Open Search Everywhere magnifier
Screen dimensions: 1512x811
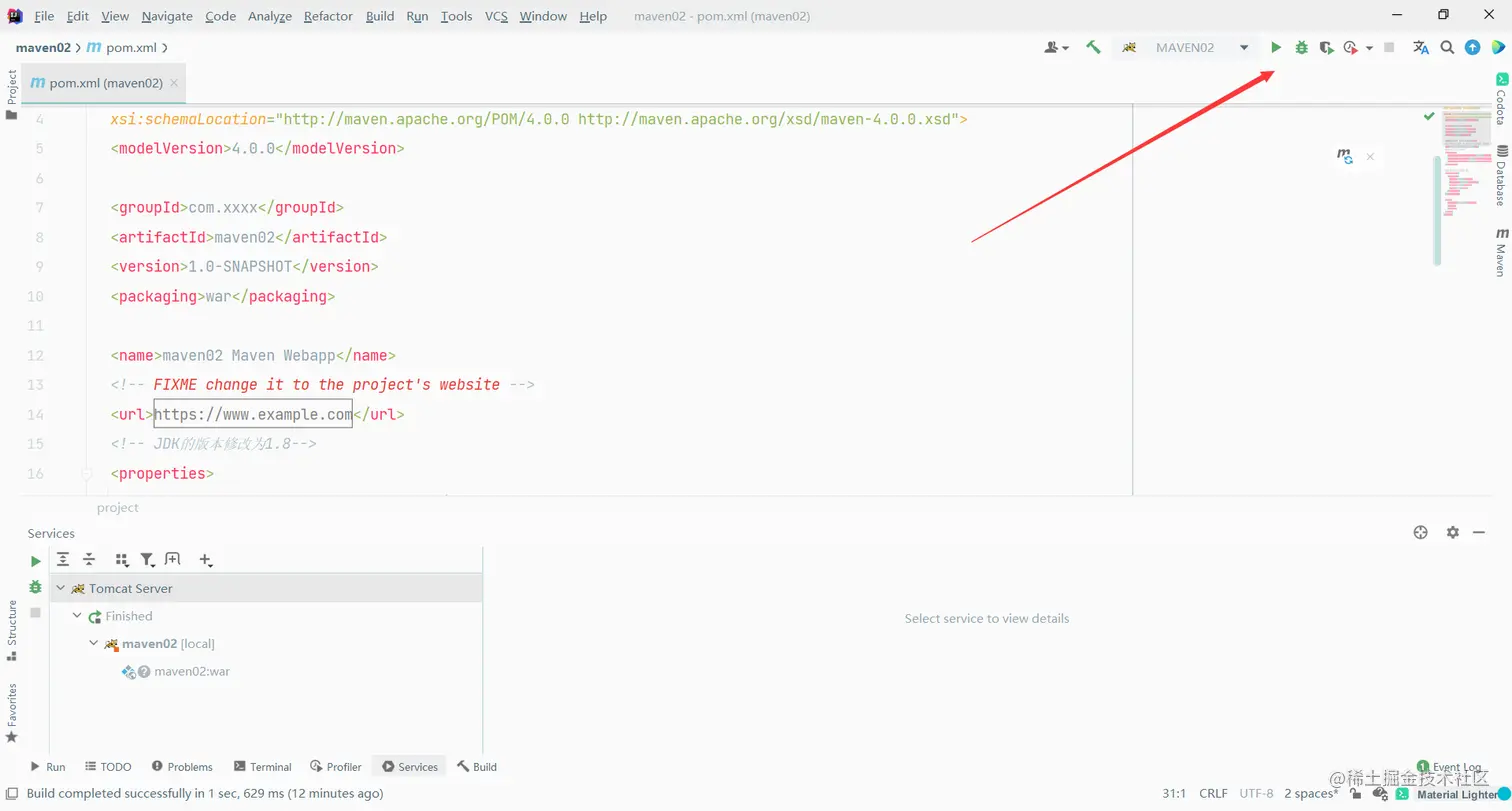pyautogui.click(x=1447, y=47)
